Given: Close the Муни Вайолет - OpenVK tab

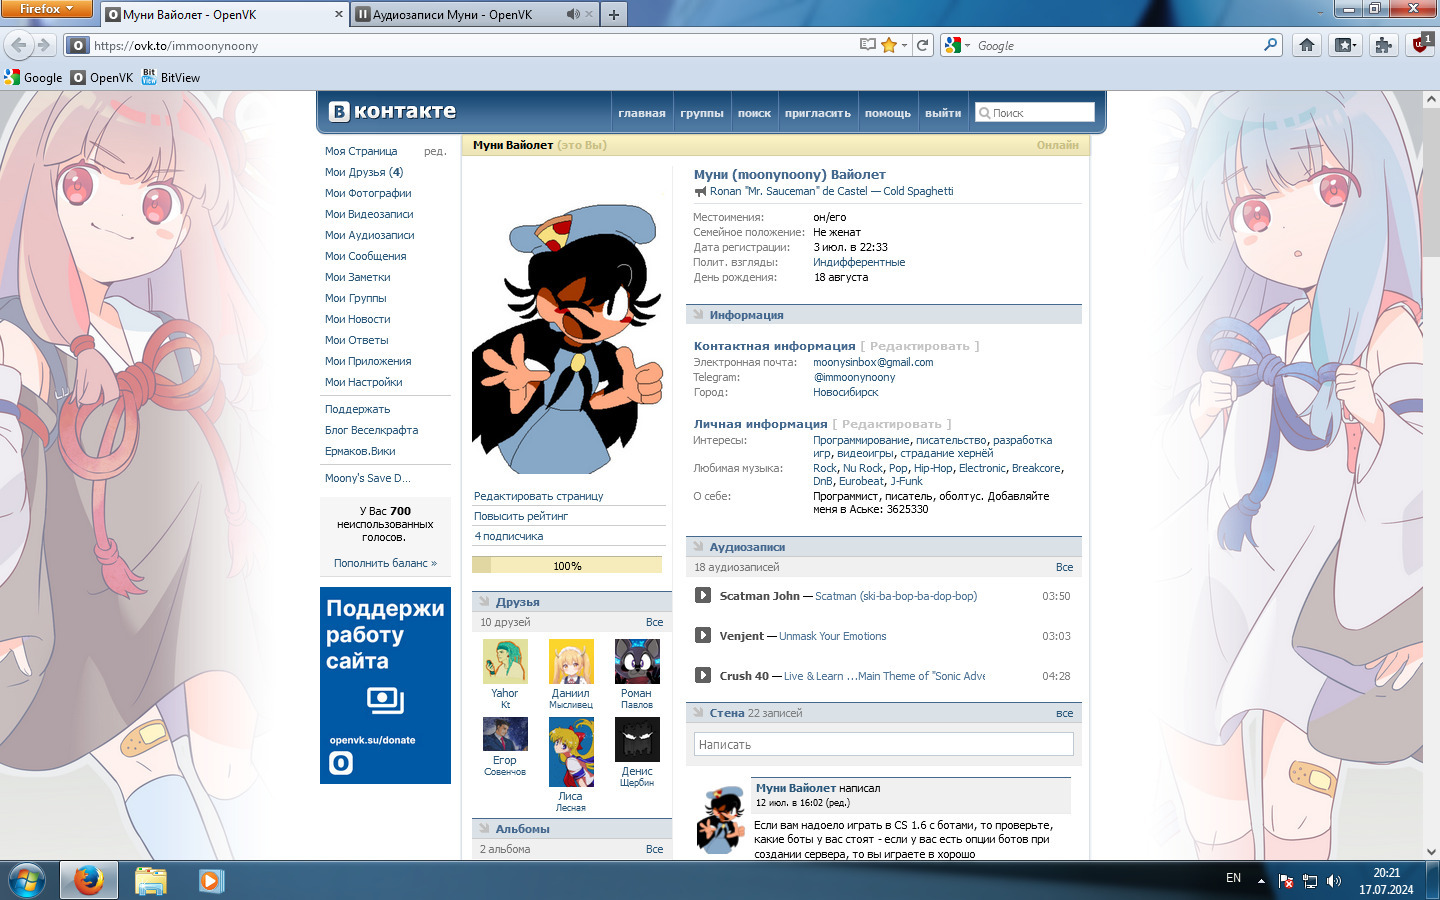Looking at the screenshot, I should pyautogui.click(x=338, y=14).
